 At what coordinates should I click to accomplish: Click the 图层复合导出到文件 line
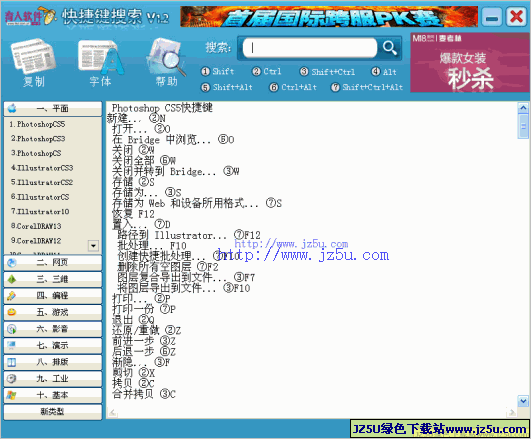186,277
